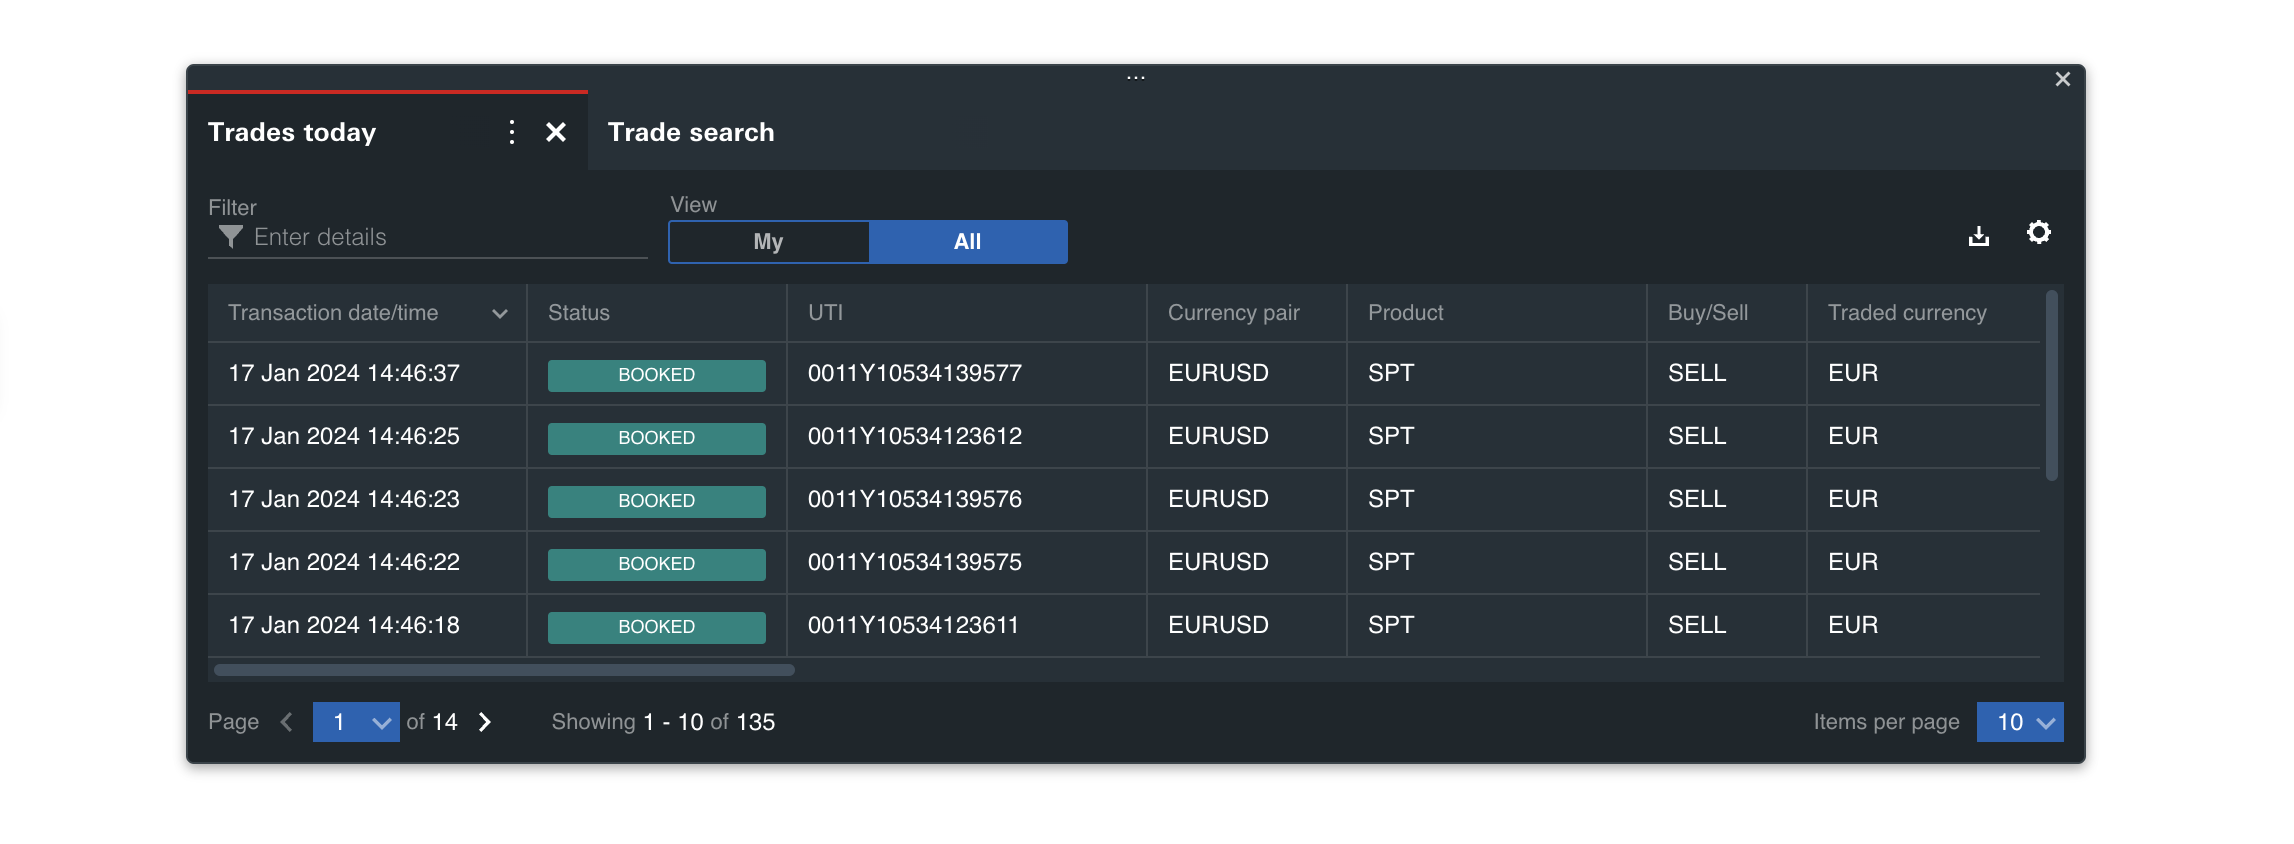
Task: Close the Trades today tab
Action: click(556, 132)
